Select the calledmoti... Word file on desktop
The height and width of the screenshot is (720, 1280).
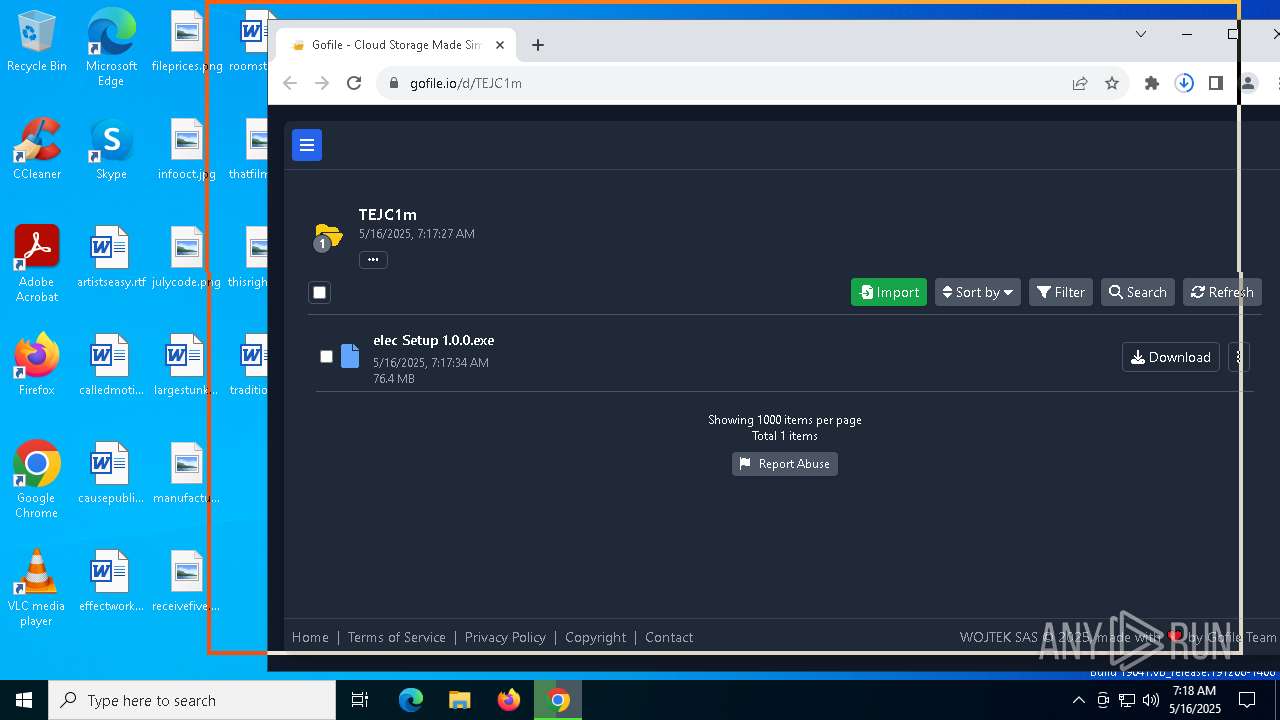[111, 365]
